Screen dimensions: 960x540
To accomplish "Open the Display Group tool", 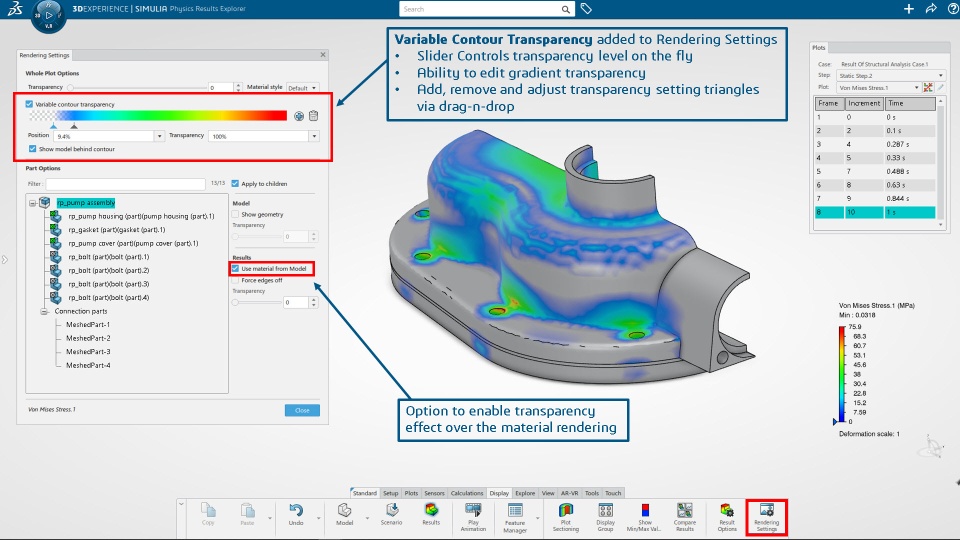I will (x=606, y=517).
